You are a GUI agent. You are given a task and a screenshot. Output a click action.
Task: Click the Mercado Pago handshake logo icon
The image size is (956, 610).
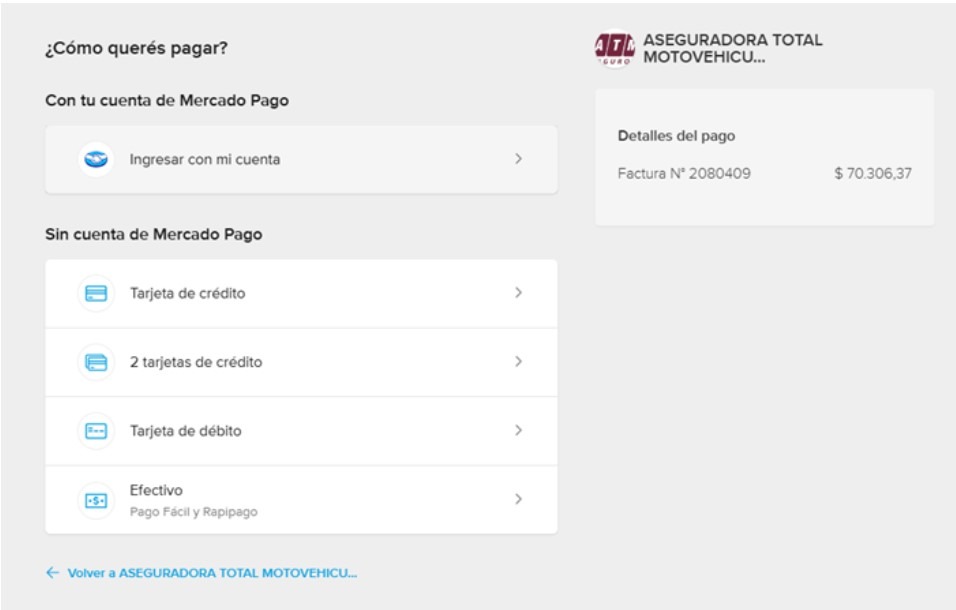(x=97, y=160)
